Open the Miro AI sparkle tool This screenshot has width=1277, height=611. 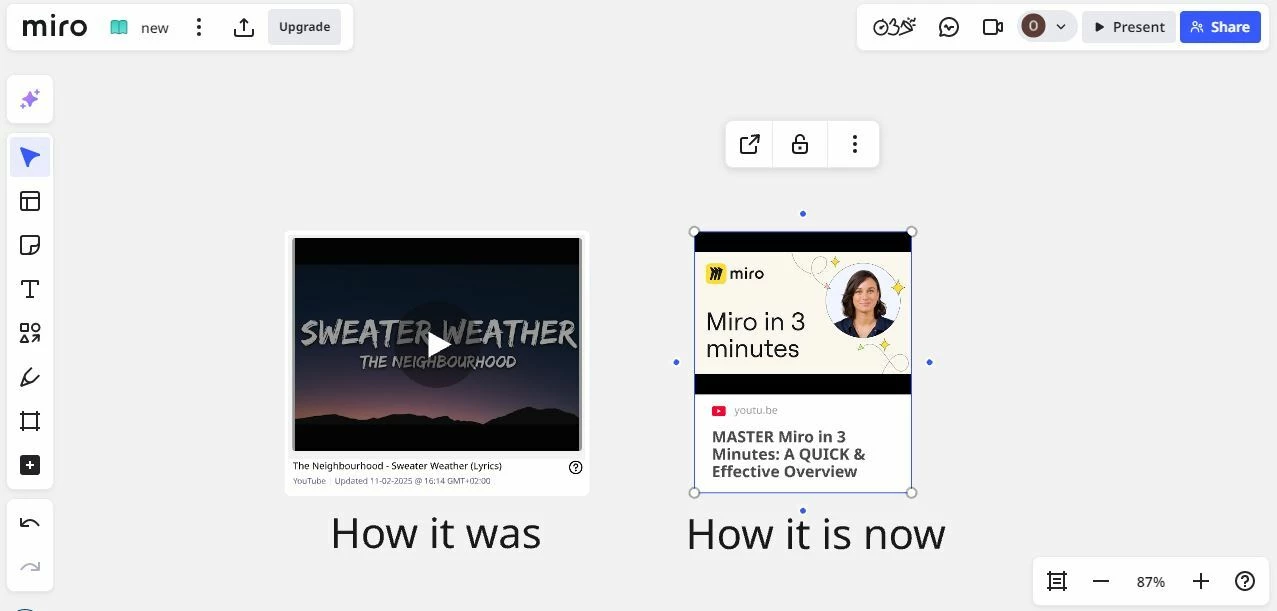click(30, 99)
